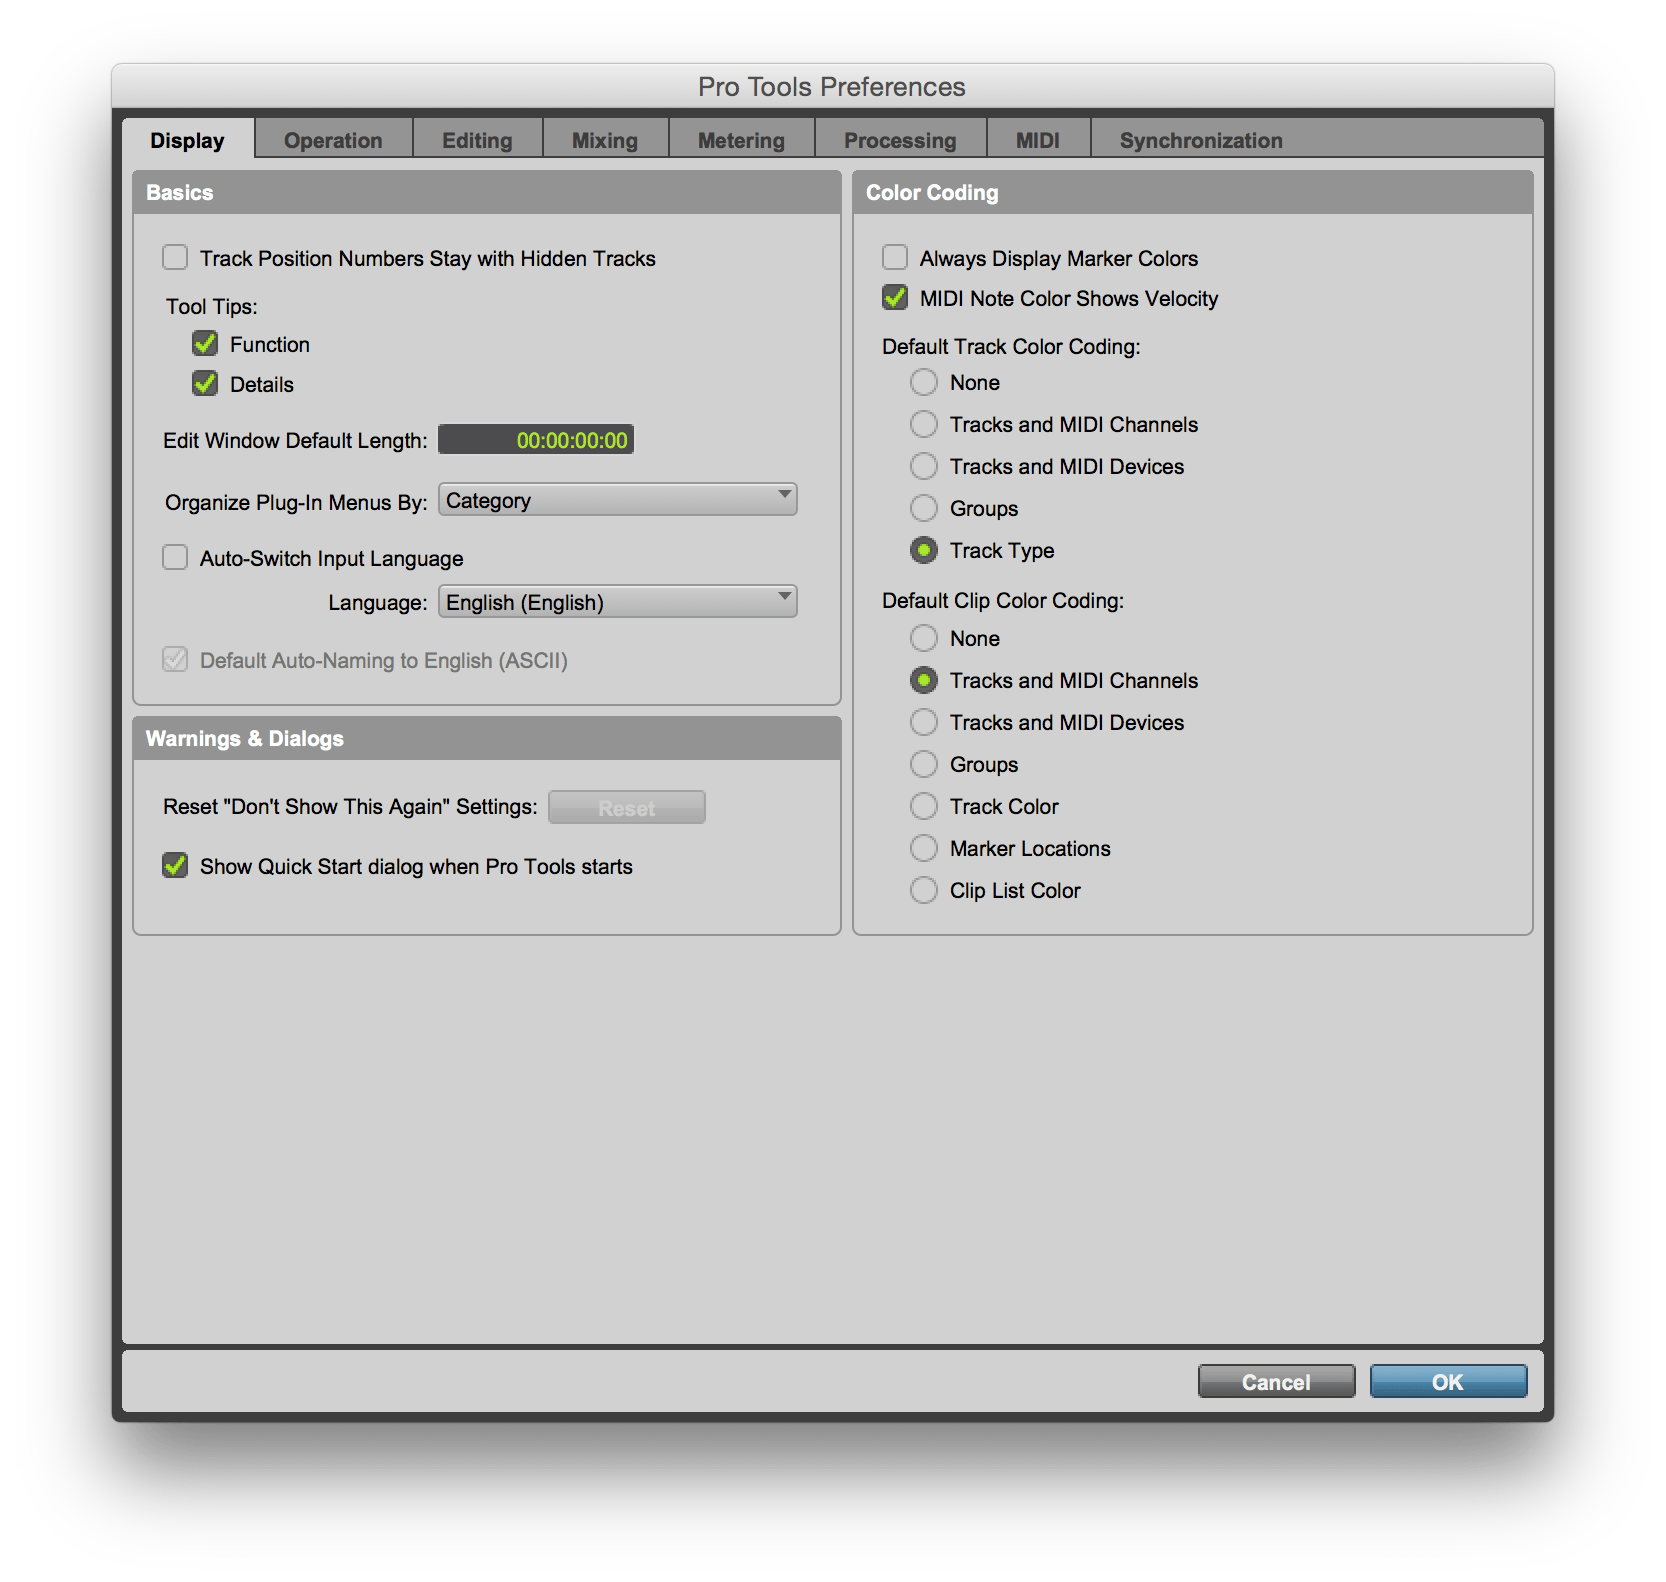The width and height of the screenshot is (1666, 1582).
Task: Uncheck Show Quick Start dialog option
Action: [x=175, y=866]
